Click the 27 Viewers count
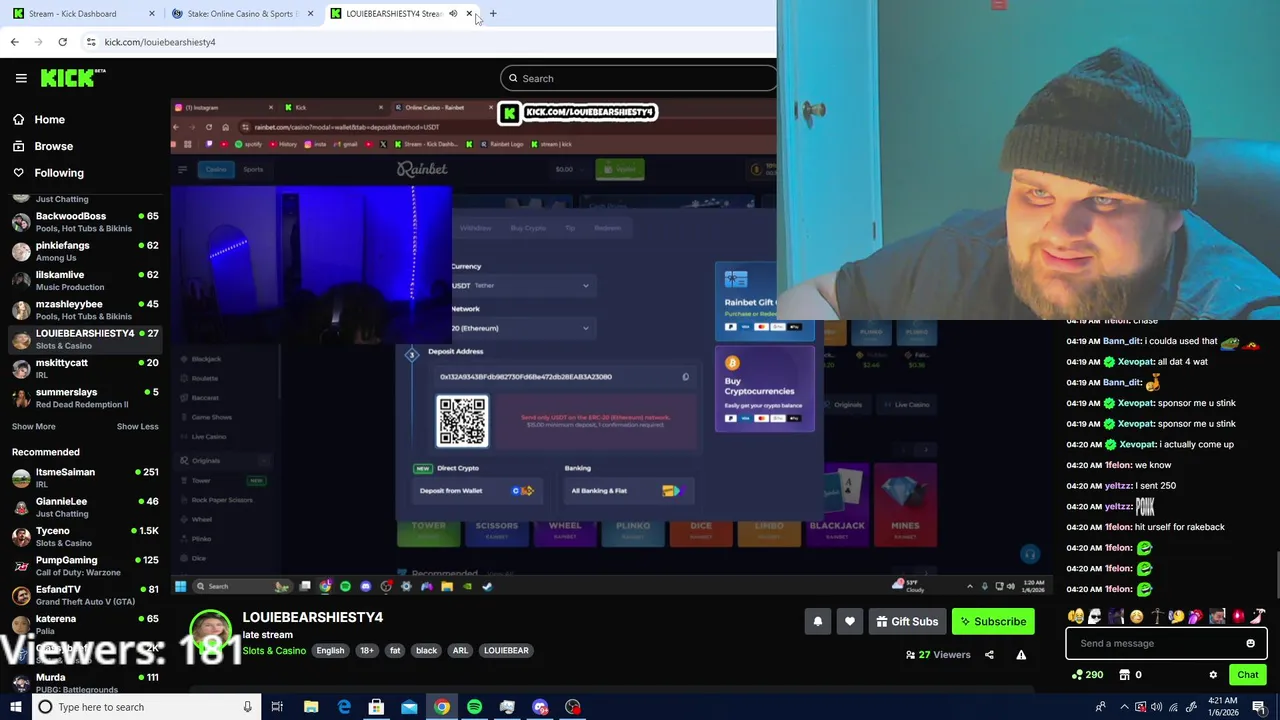The image size is (1280, 720). 938,655
